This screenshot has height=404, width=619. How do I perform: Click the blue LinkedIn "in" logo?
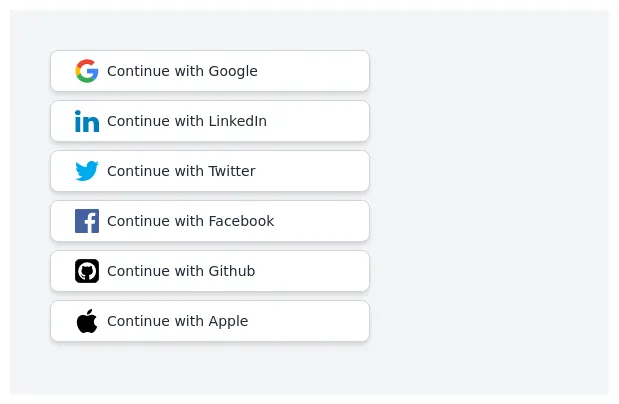click(x=87, y=121)
